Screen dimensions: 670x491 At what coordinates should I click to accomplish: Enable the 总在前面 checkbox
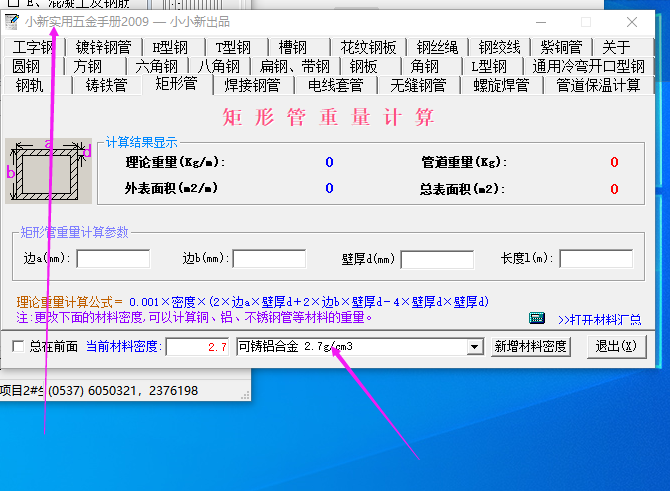(18, 346)
